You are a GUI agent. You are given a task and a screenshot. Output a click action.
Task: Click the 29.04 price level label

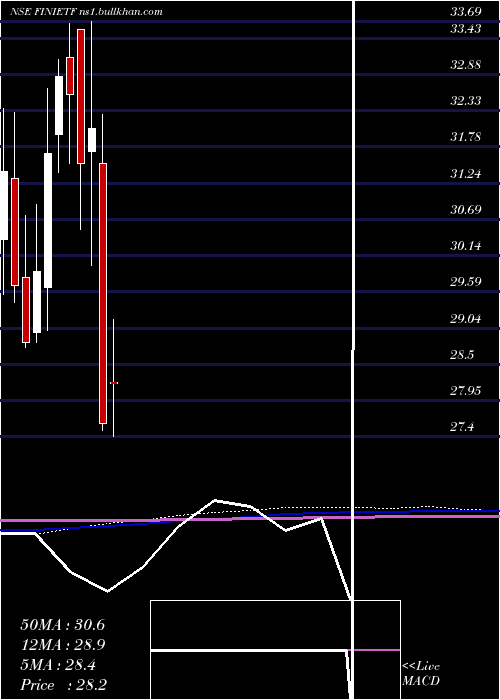tap(465, 319)
